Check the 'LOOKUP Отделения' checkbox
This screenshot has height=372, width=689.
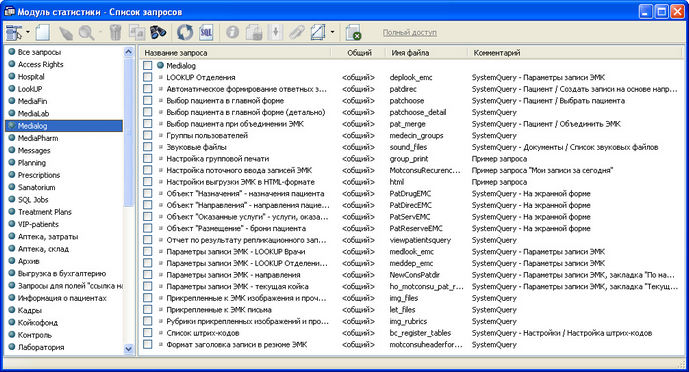pos(148,77)
